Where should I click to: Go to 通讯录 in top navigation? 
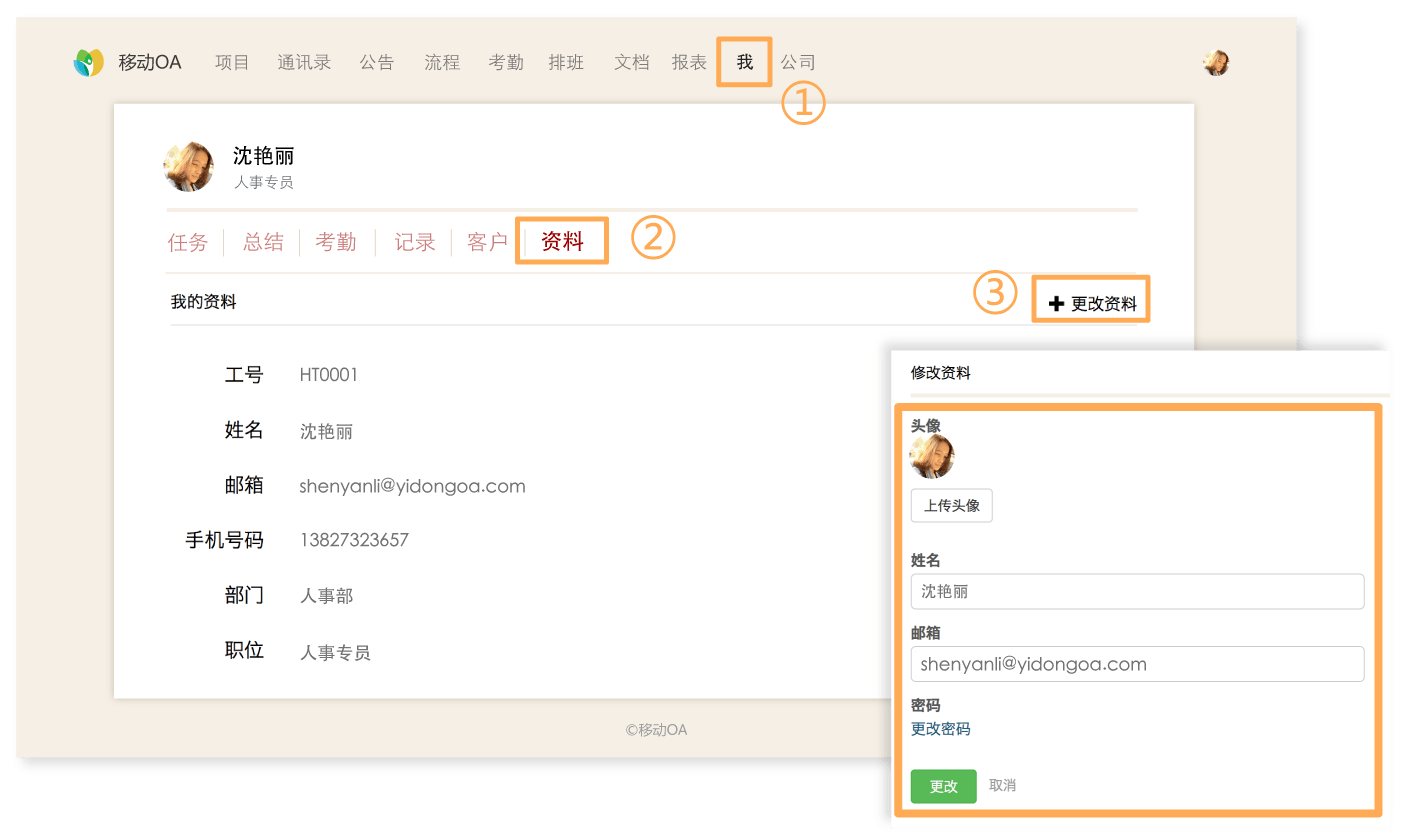coord(304,62)
